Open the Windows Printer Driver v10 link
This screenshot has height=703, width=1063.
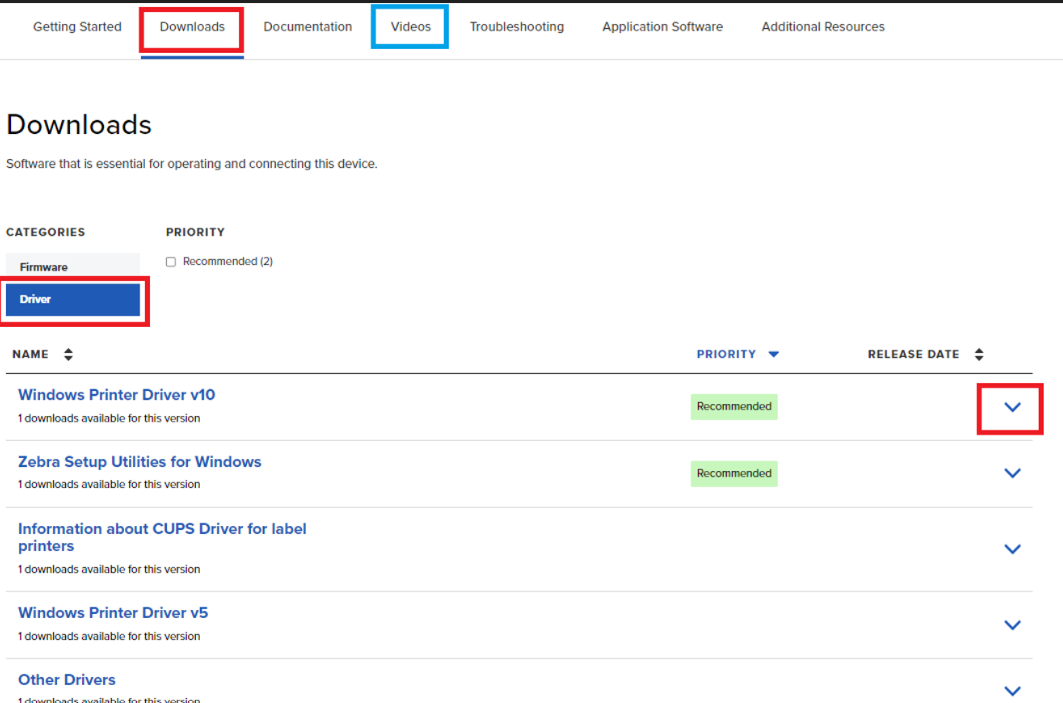[x=117, y=395]
